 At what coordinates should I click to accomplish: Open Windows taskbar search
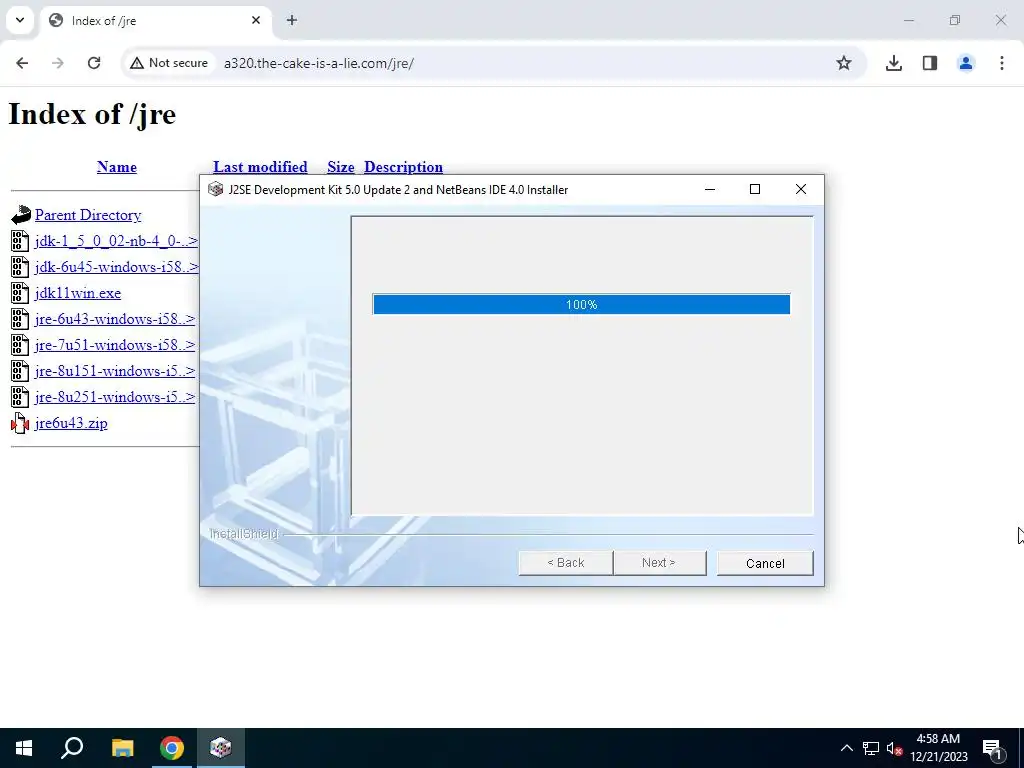[72, 748]
